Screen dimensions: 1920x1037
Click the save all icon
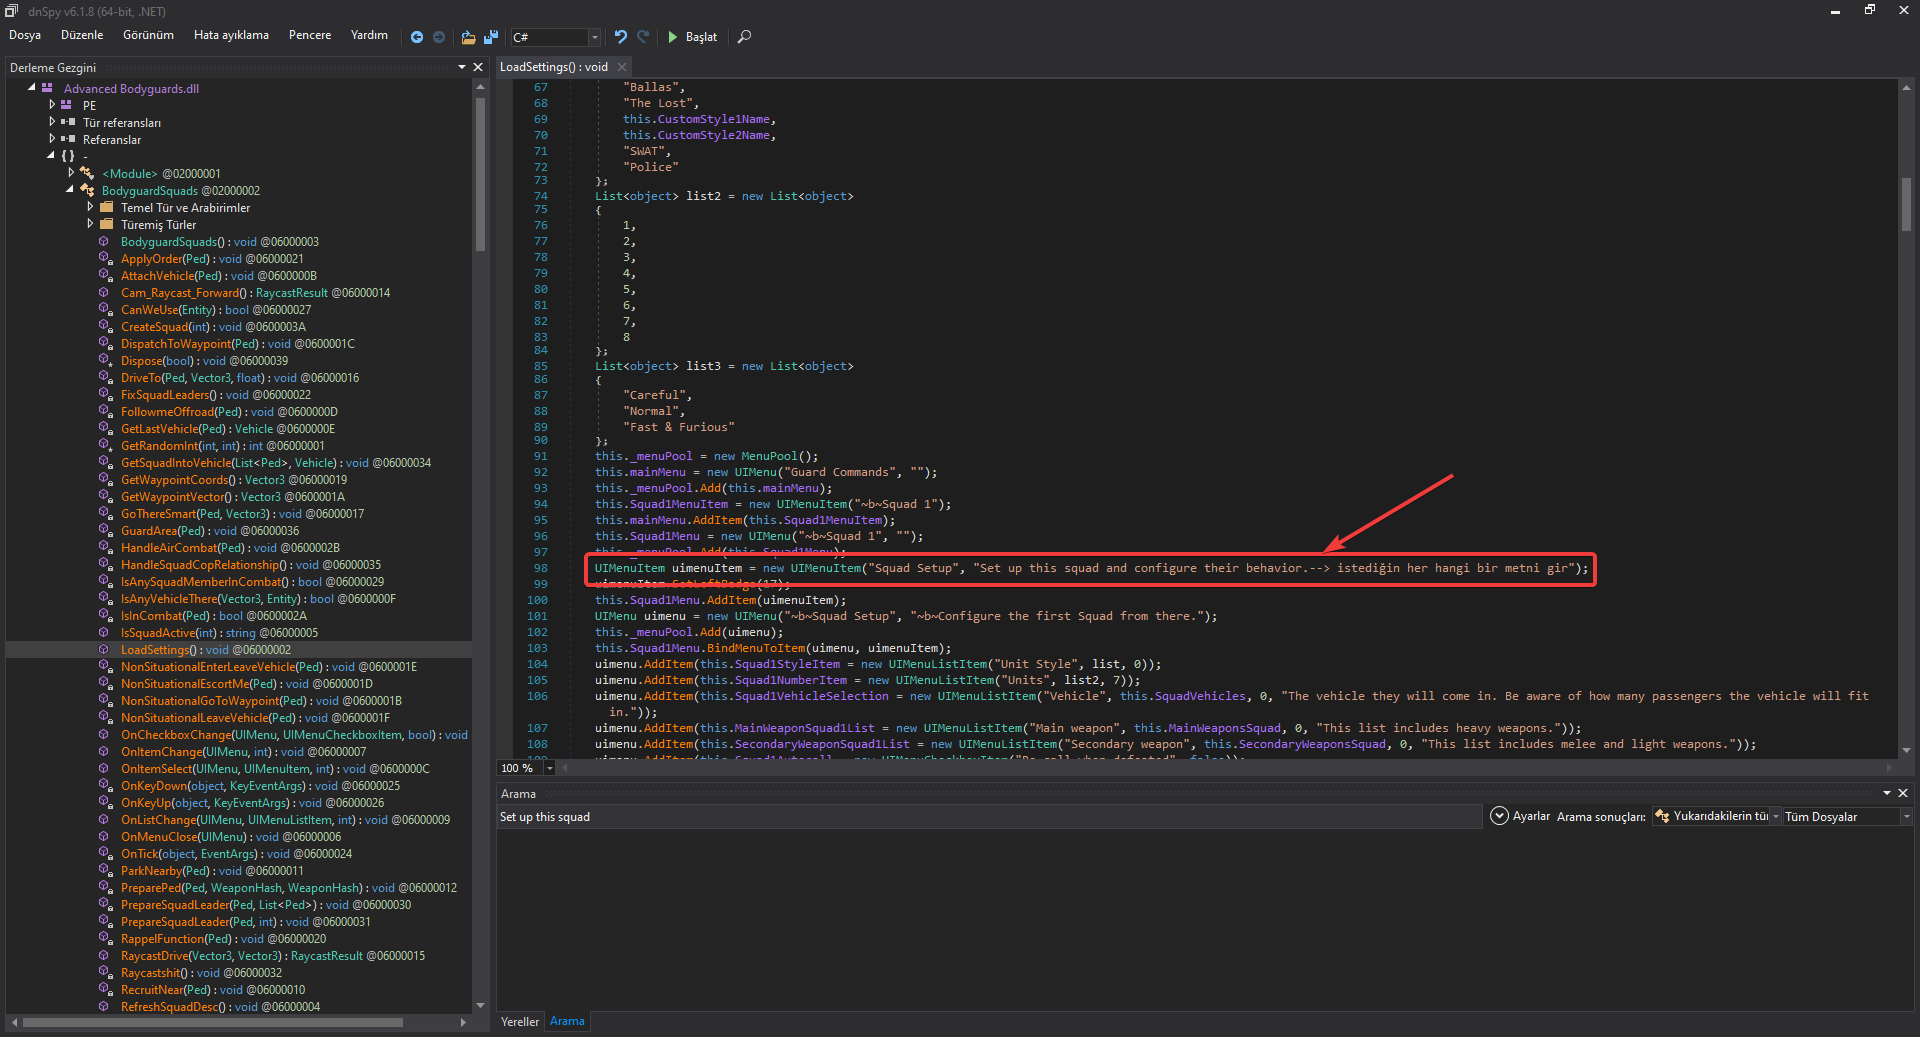(491, 37)
